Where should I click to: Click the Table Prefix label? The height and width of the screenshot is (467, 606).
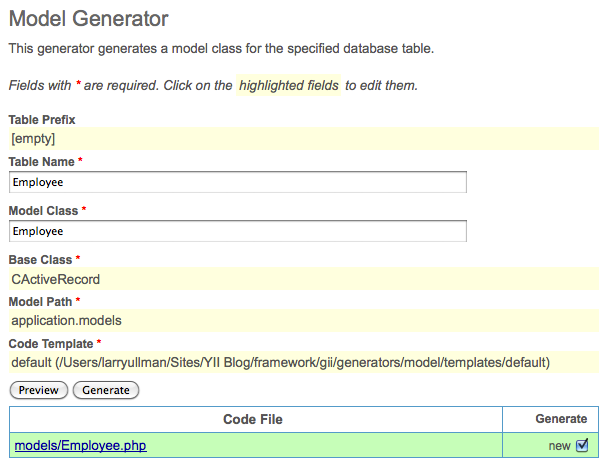42,120
